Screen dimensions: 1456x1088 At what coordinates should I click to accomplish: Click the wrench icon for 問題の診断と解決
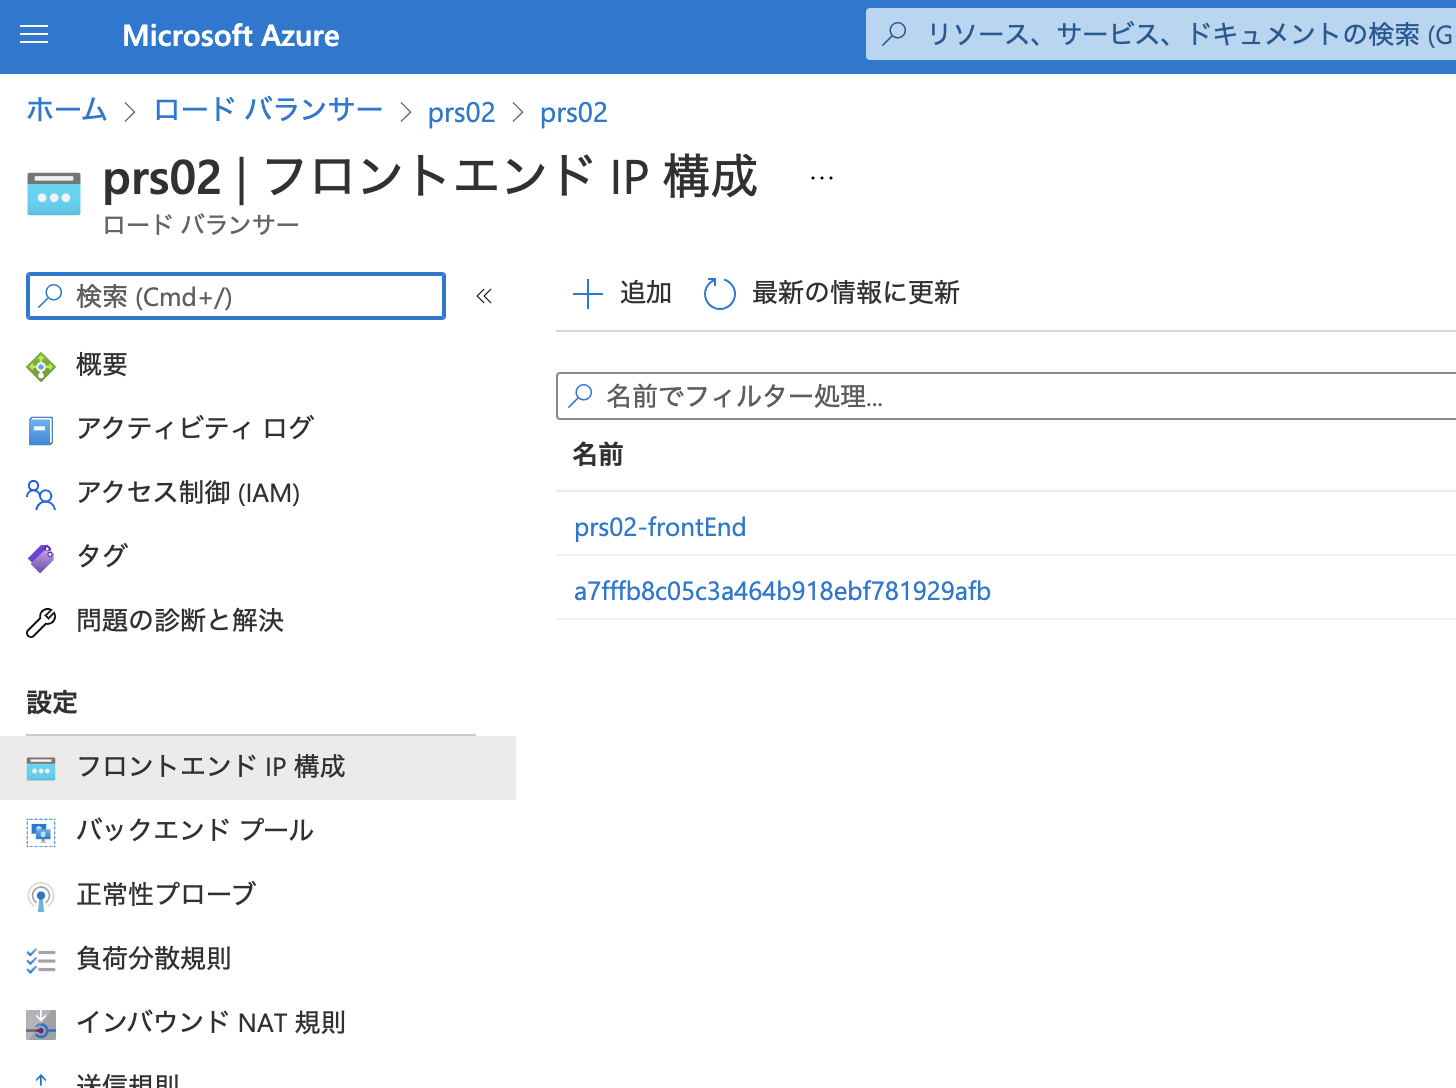pyautogui.click(x=41, y=622)
